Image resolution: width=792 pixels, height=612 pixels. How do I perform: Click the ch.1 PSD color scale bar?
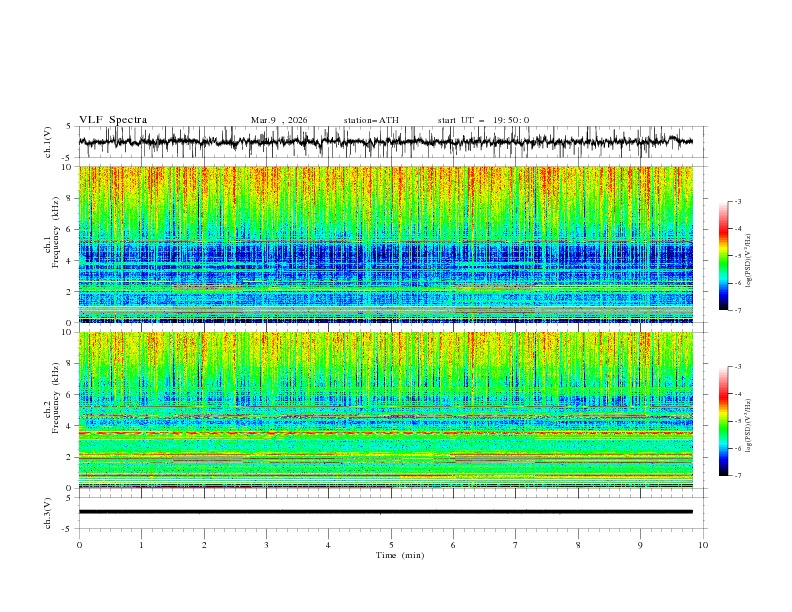[723, 256]
